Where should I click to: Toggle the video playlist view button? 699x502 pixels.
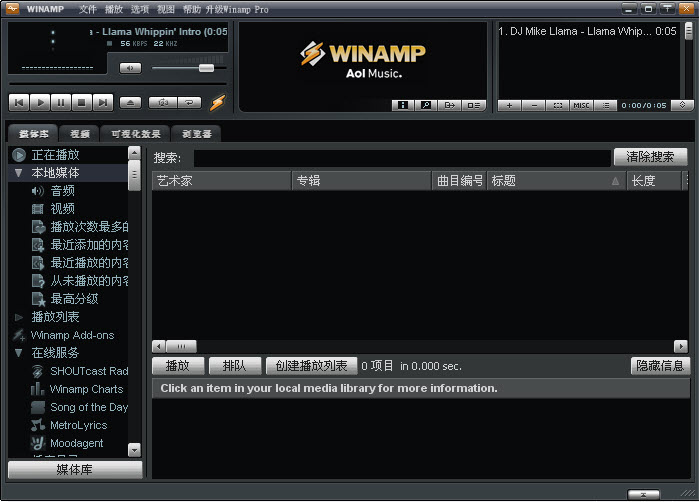[x=473, y=105]
